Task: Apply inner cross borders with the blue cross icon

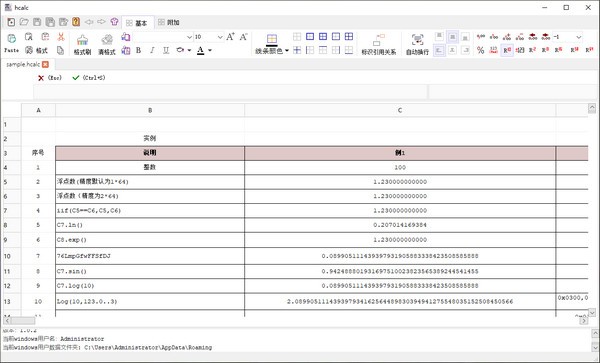Action: pyautogui.click(x=297, y=50)
